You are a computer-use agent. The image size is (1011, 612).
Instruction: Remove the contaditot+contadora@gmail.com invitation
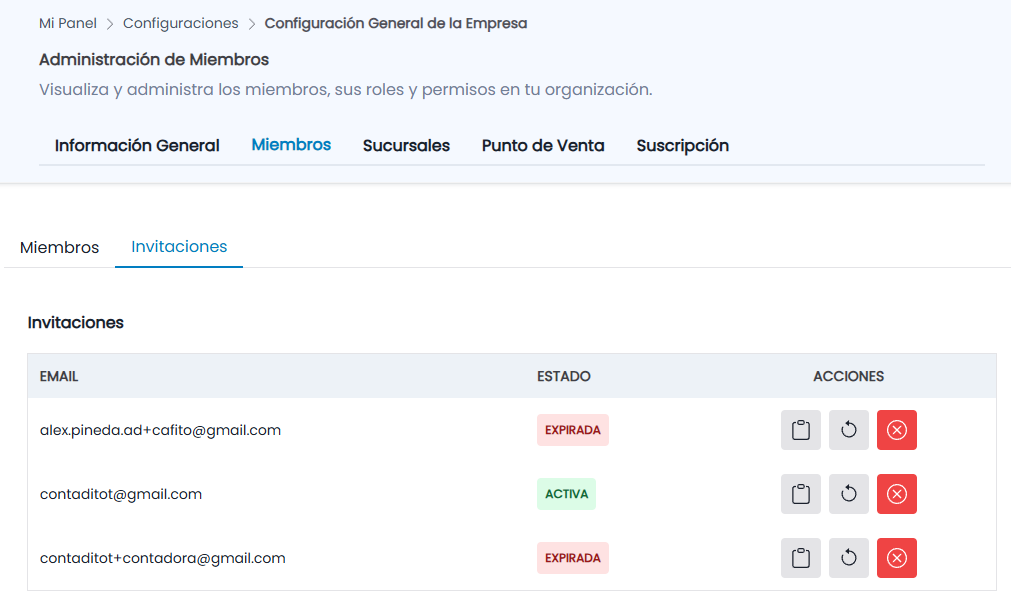[896, 558]
